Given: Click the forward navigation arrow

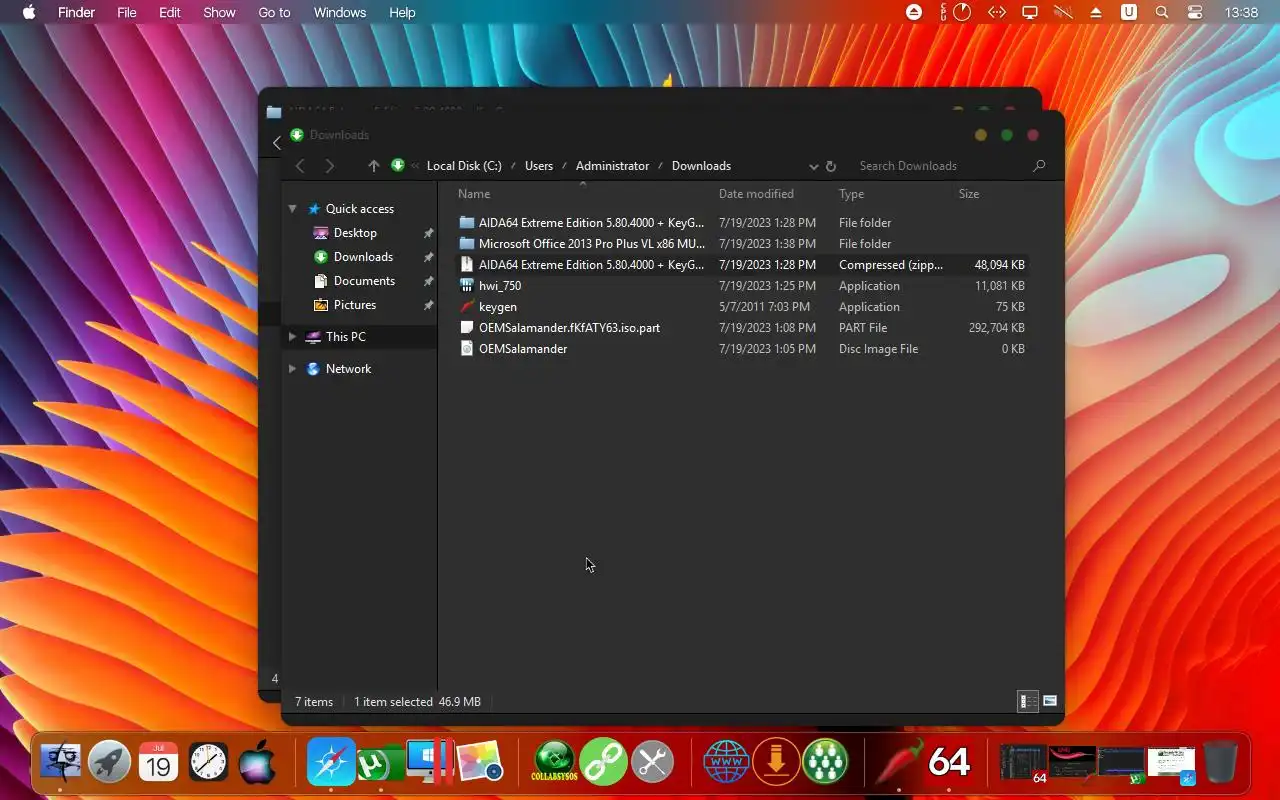Looking at the screenshot, I should (330, 166).
